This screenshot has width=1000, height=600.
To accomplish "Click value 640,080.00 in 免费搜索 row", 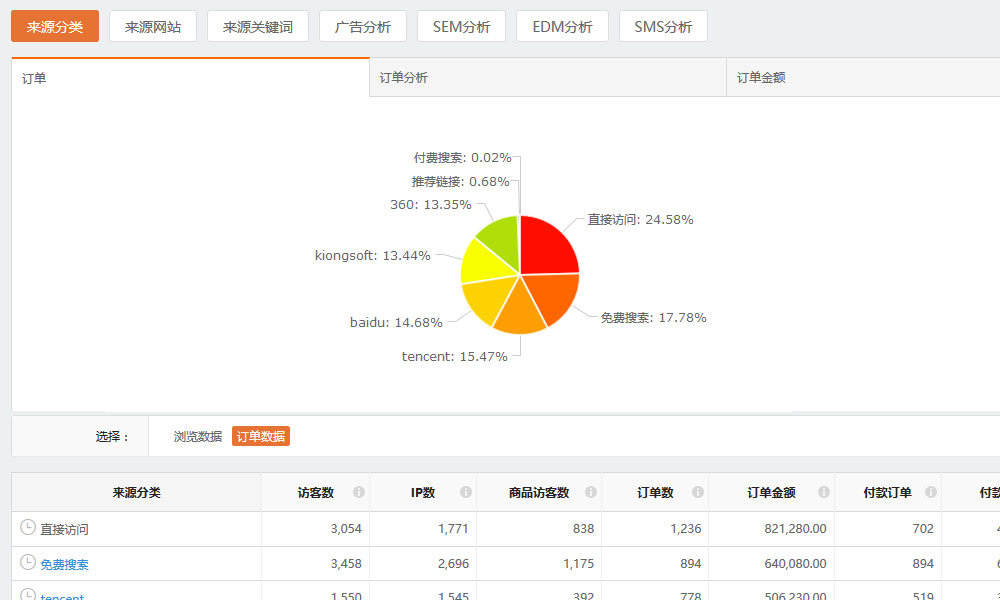I will (795, 564).
